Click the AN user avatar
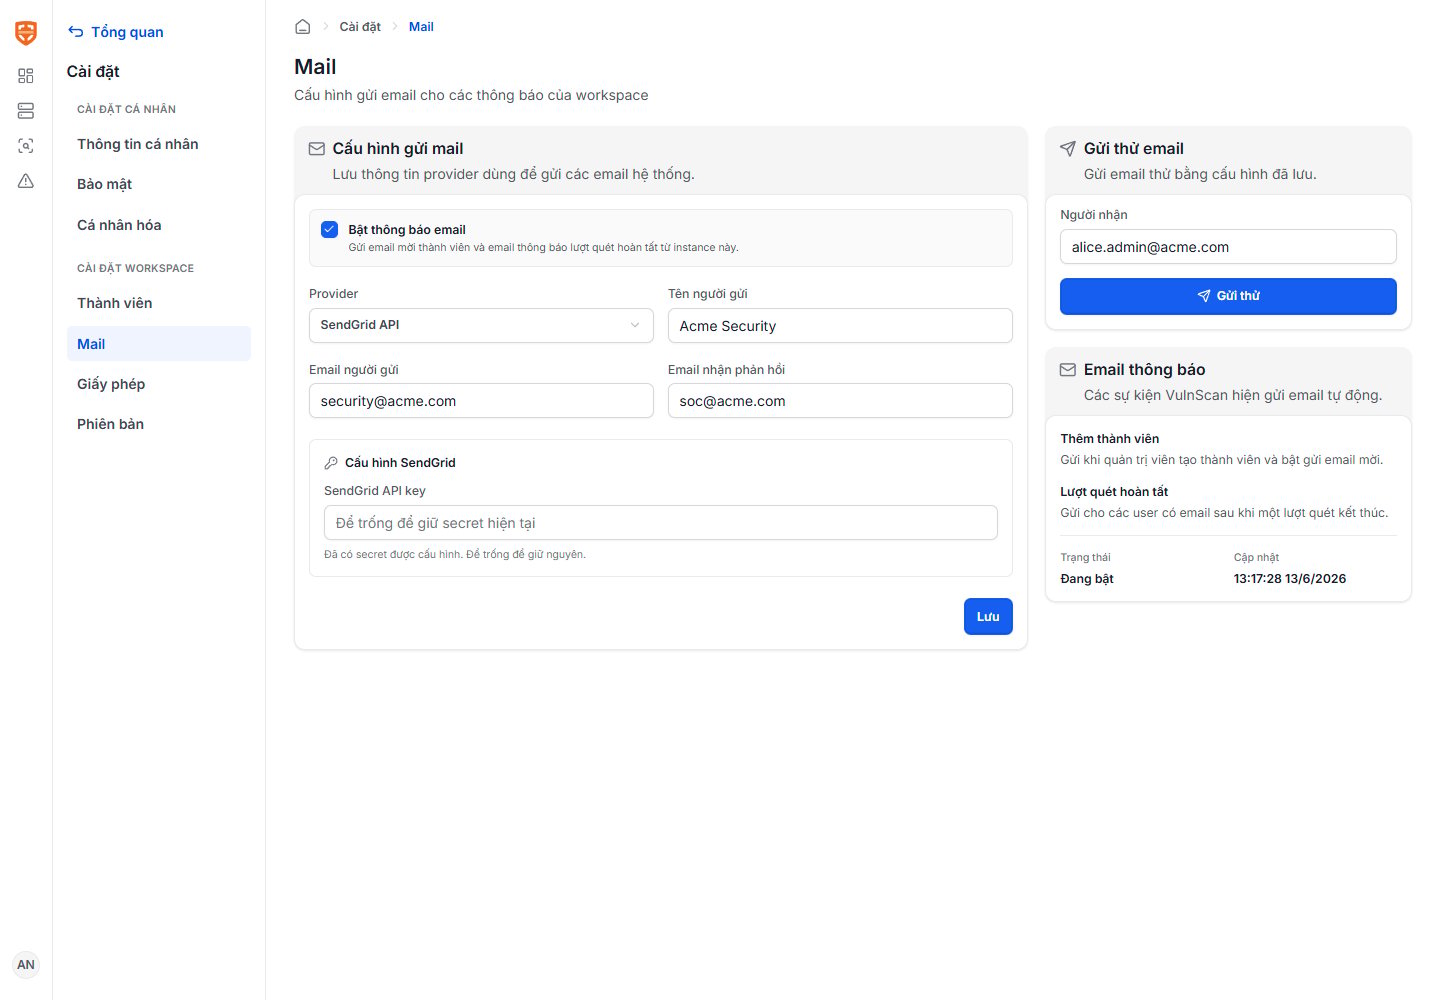This screenshot has width=1440, height=1000. 26,965
